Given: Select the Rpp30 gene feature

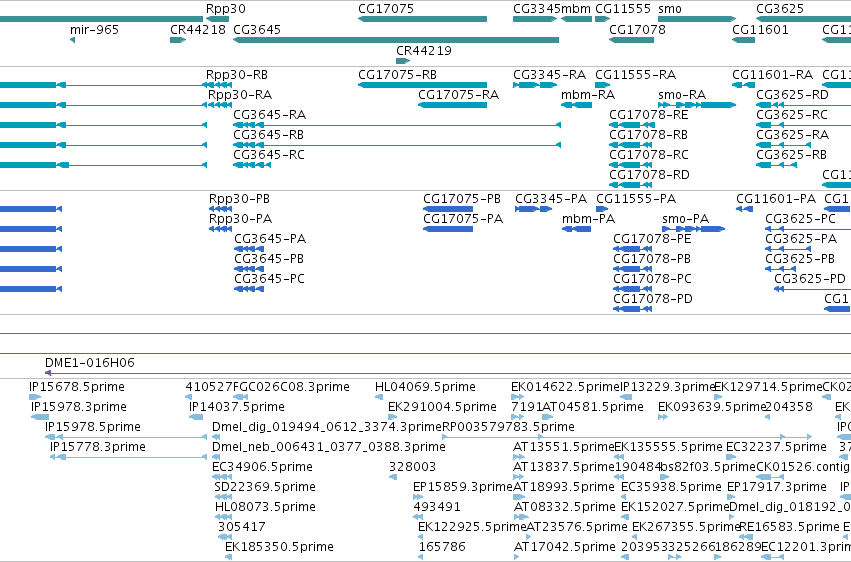Looking at the screenshot, I should [x=217, y=19].
